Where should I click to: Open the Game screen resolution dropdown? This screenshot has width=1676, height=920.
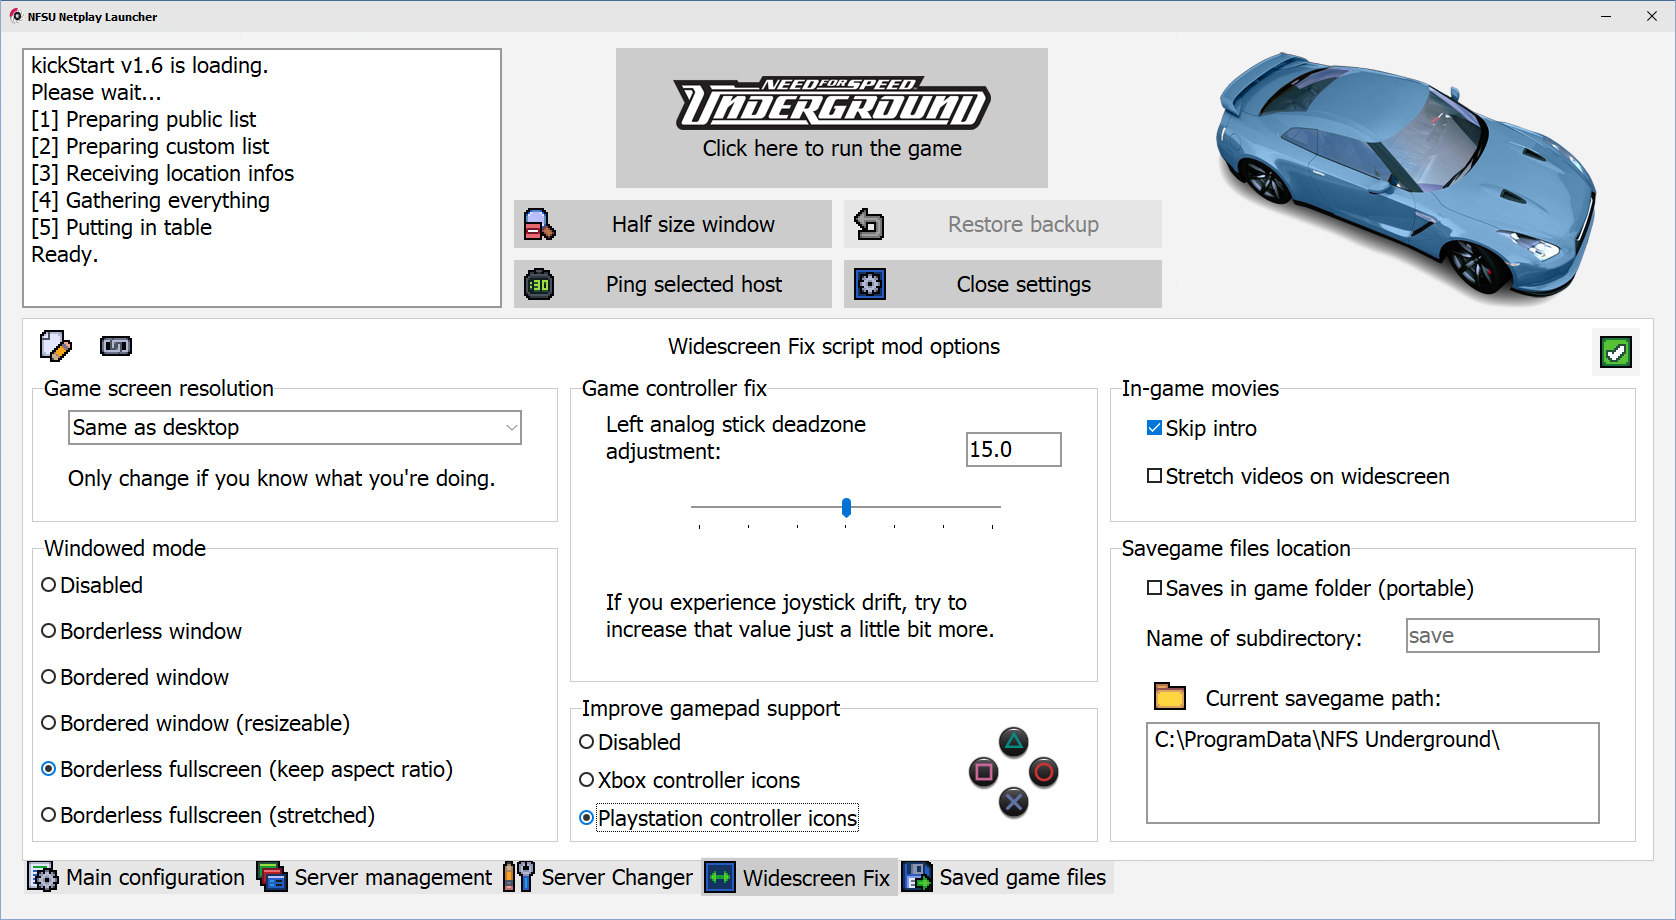pyautogui.click(x=295, y=427)
